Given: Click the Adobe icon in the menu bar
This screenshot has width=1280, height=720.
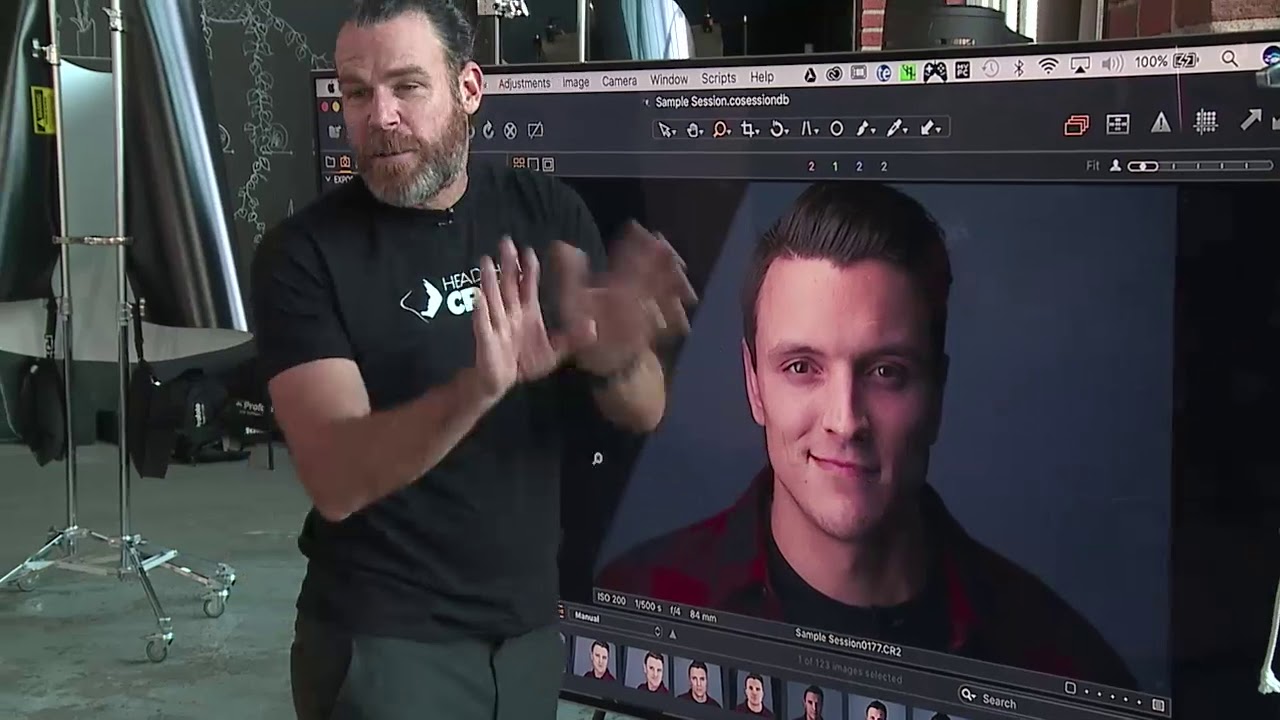Looking at the screenshot, I should pos(810,74).
